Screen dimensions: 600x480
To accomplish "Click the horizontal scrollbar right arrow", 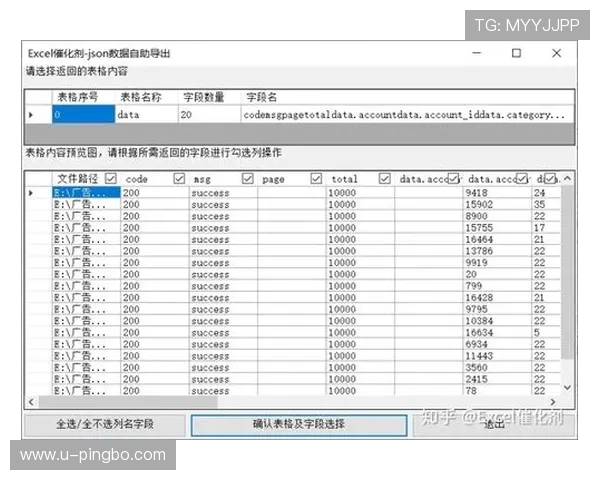I will (553, 402).
